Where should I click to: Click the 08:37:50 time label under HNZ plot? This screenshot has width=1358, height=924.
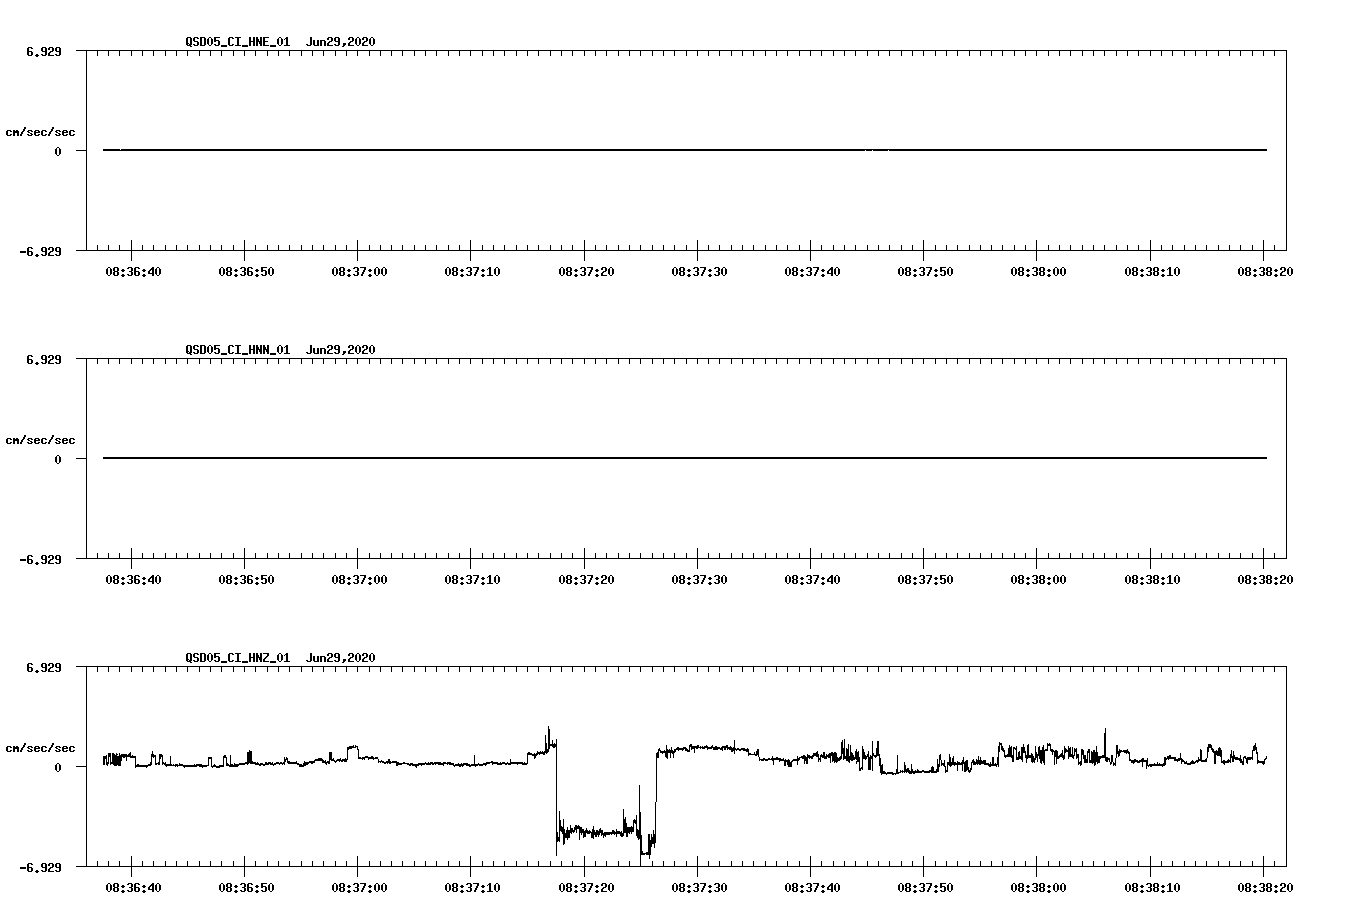pyautogui.click(x=925, y=888)
